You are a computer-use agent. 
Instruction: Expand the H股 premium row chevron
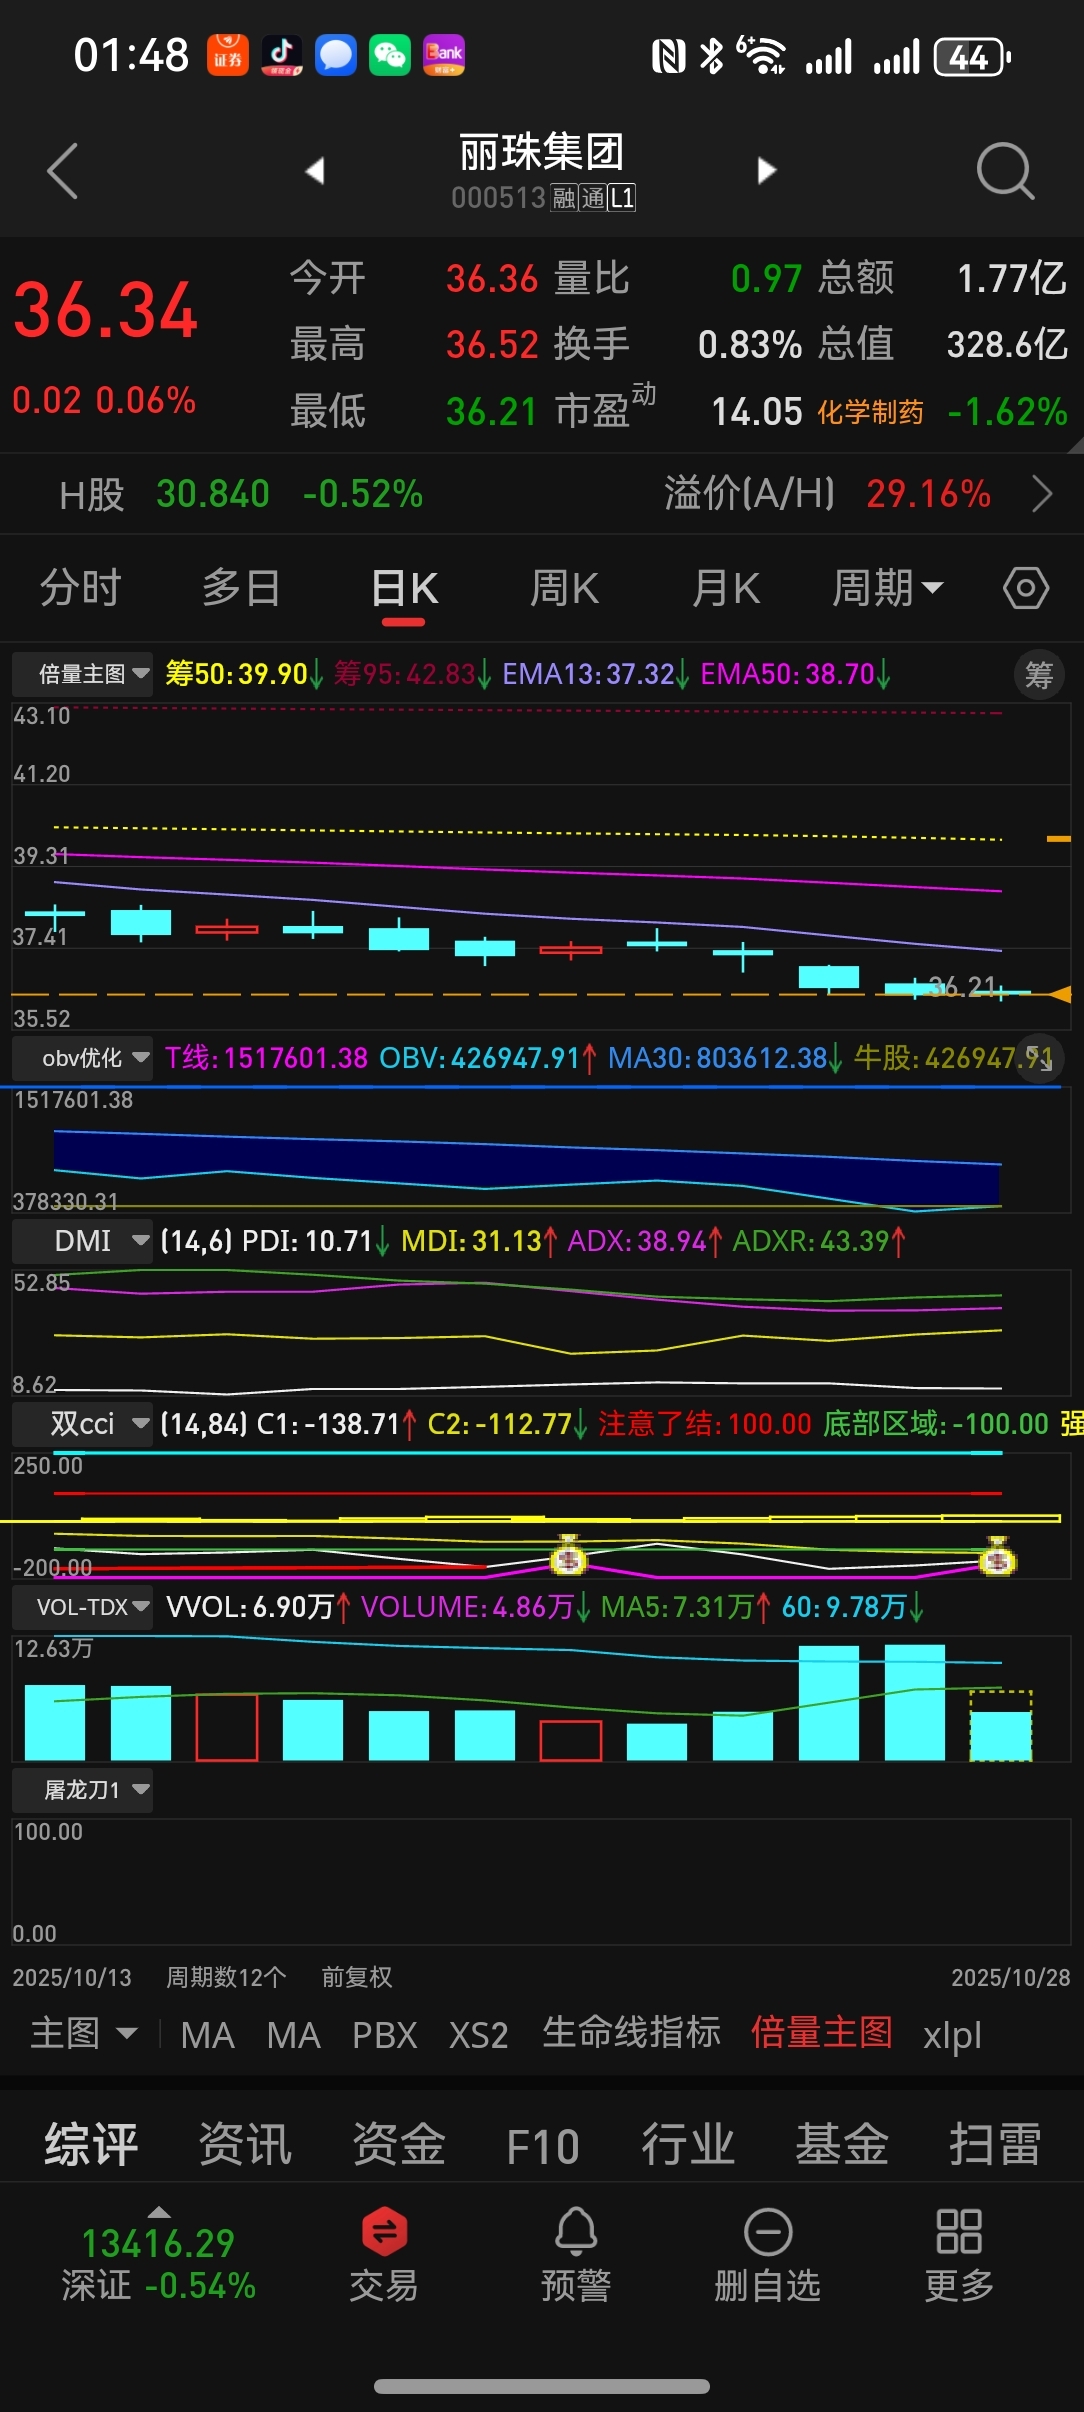click(x=1042, y=494)
